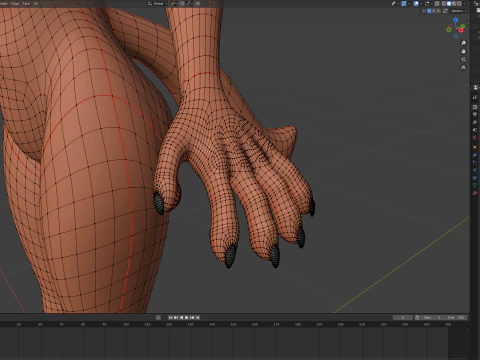
Task: Switch to rendered viewport shading
Action: coord(459,4)
